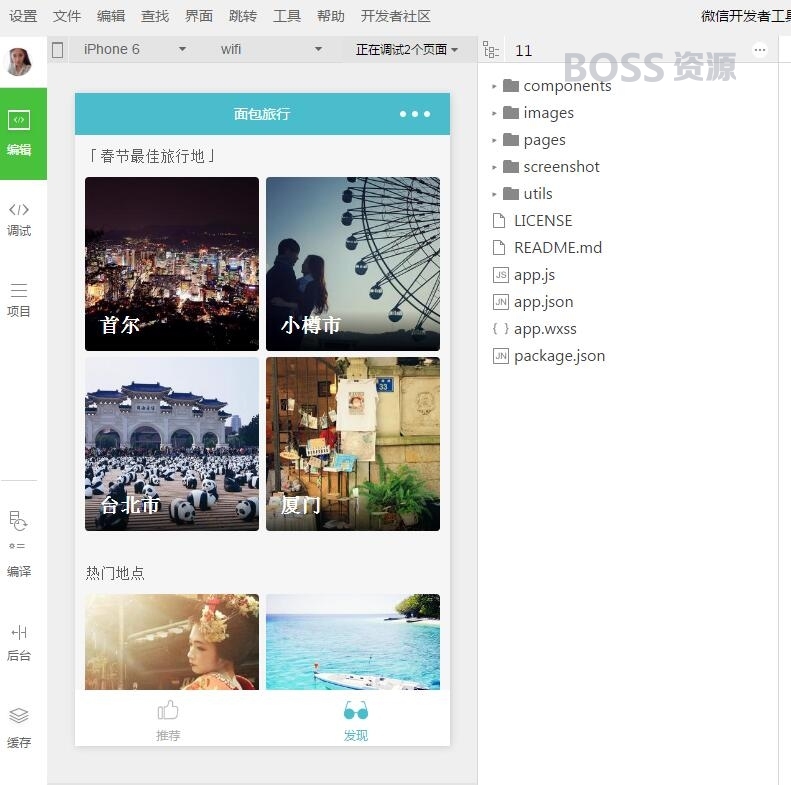
Task: Select the app.json file name
Action: point(544,302)
